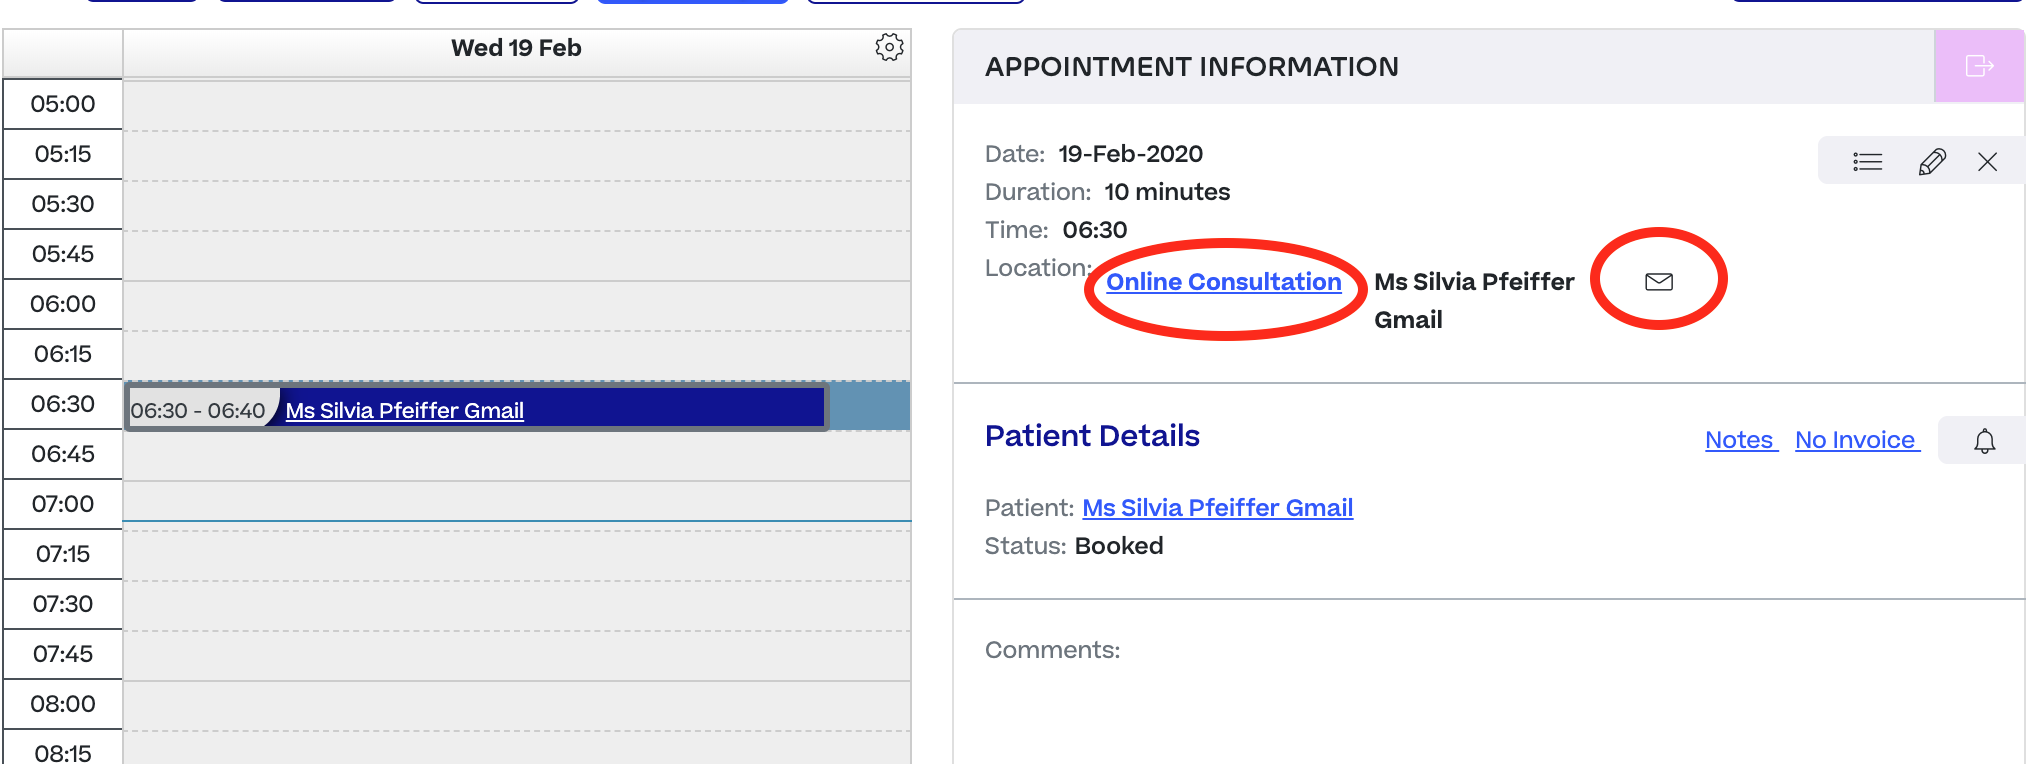This screenshot has height=764, width=2042.
Task: Select the 07:30 calendar time slot
Action: 517,606
